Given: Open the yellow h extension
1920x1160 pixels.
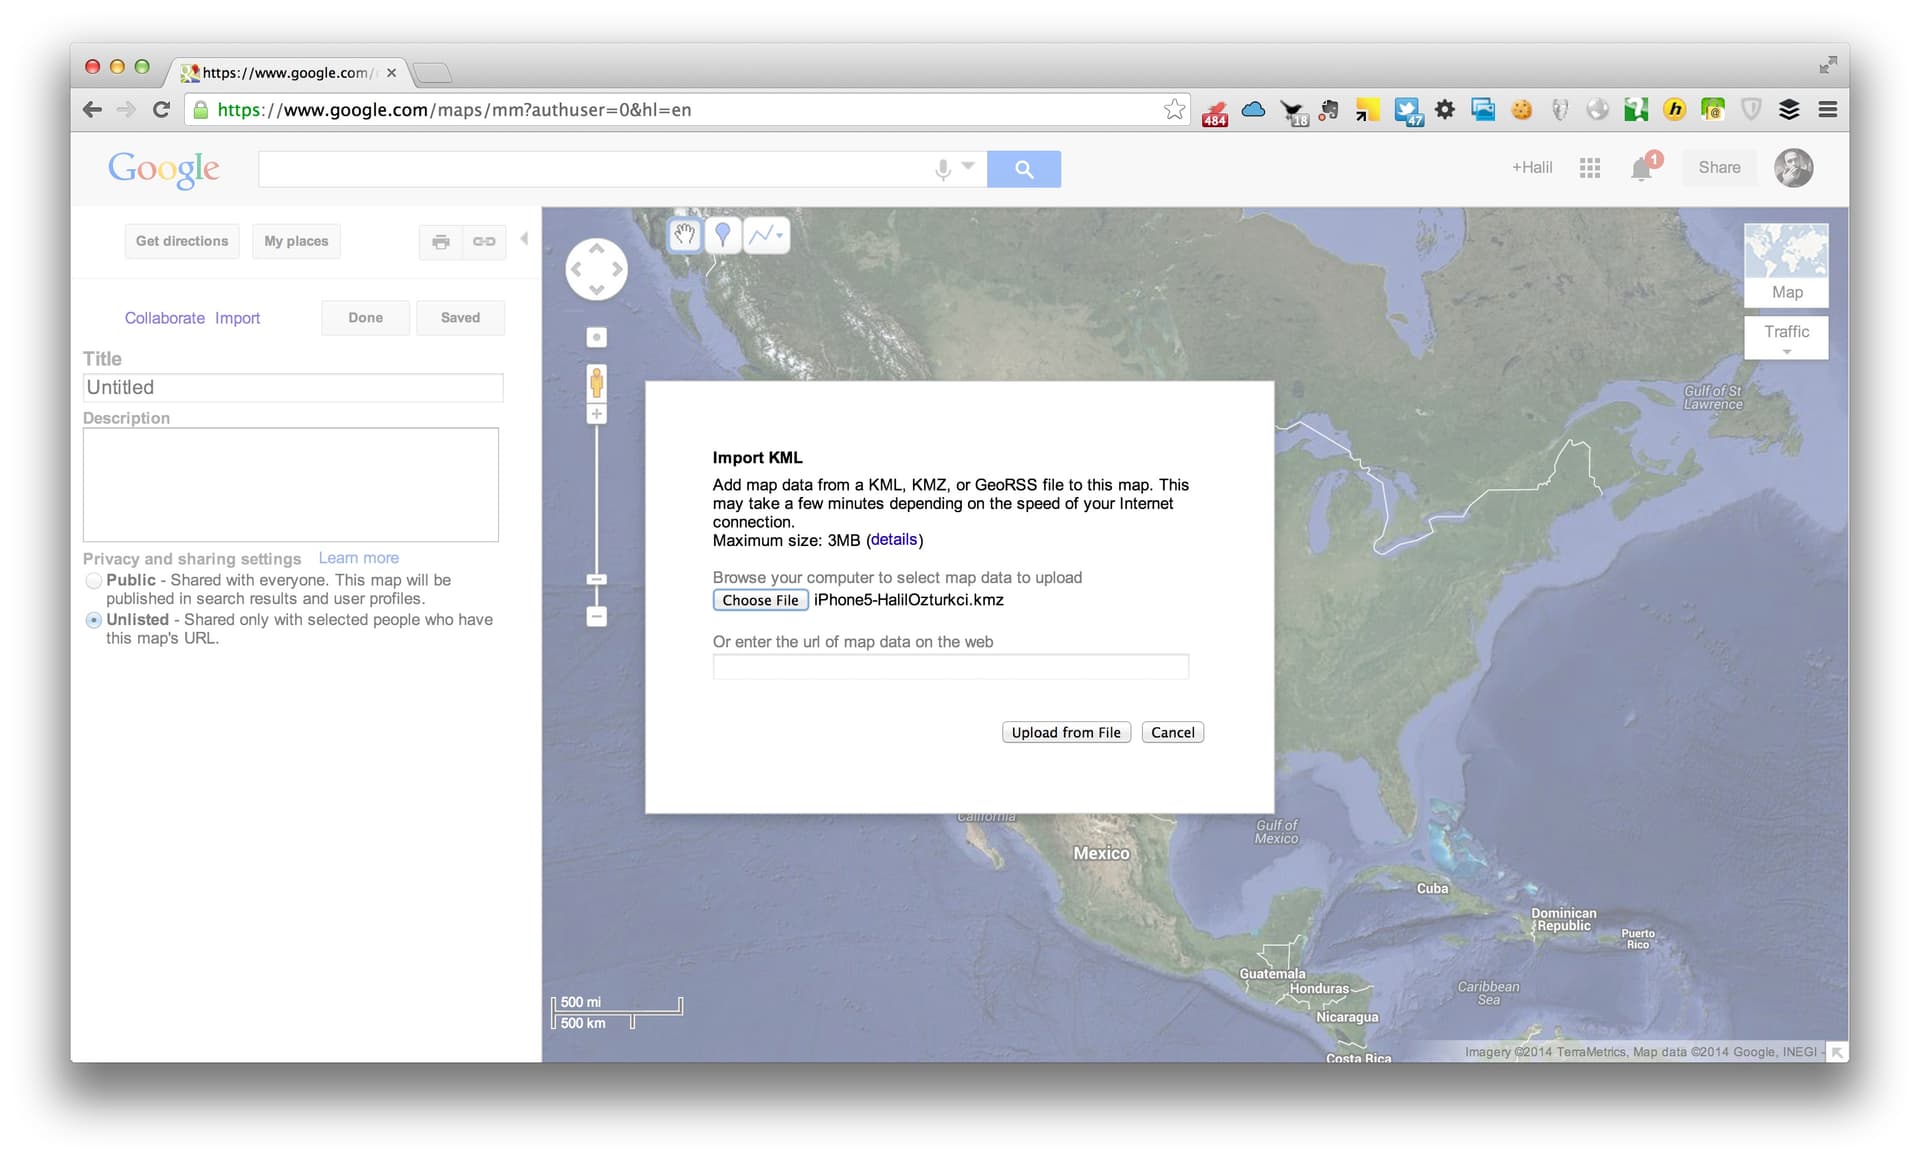Looking at the screenshot, I should tap(1675, 110).
